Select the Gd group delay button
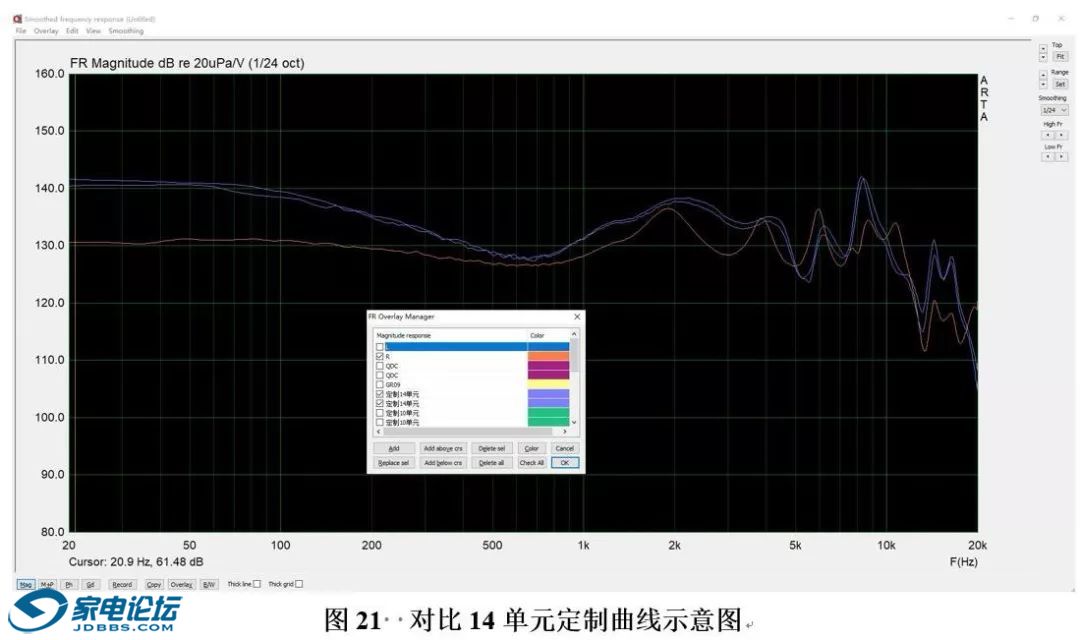This screenshot has width=1080, height=640. tap(91, 584)
